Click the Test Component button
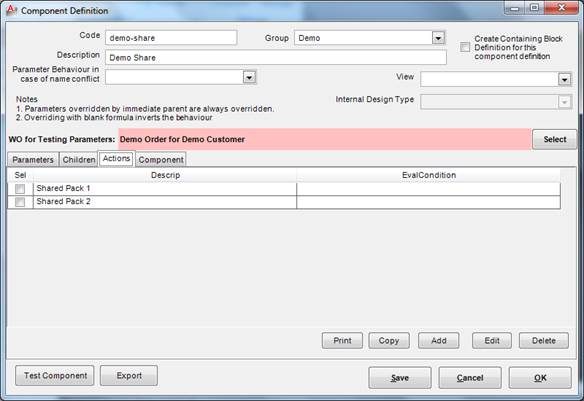The width and height of the screenshot is (584, 401). [55, 375]
